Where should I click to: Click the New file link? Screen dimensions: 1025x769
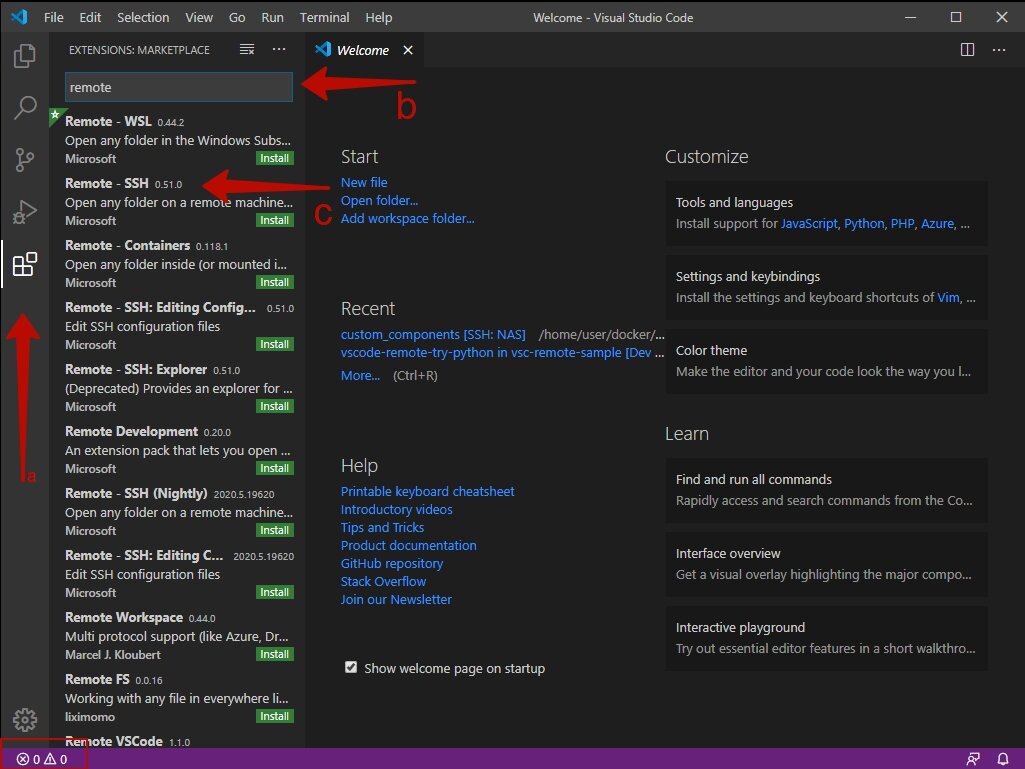click(364, 182)
